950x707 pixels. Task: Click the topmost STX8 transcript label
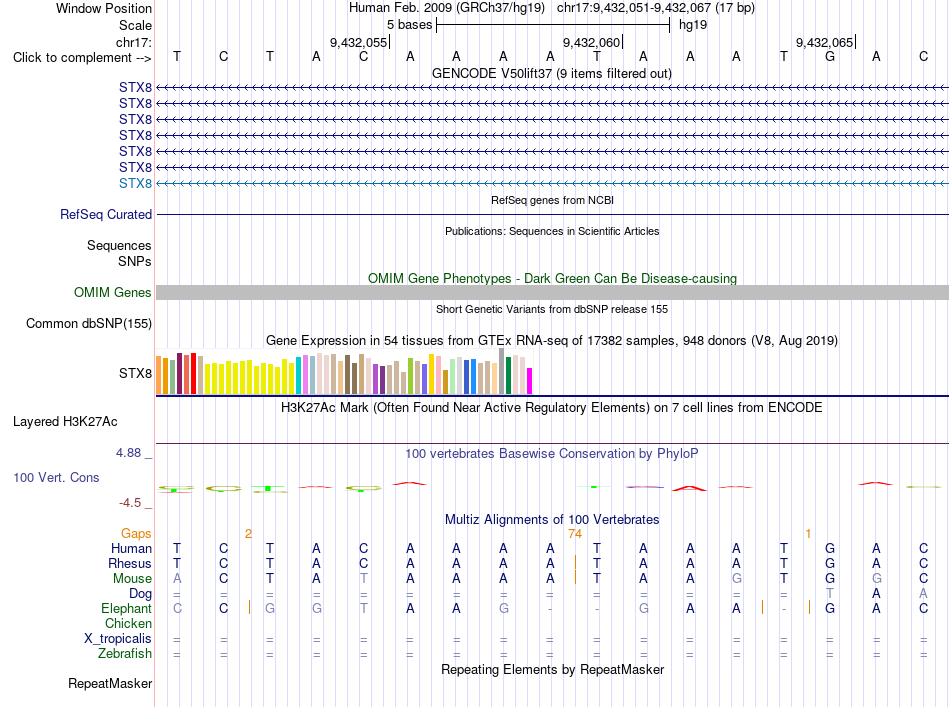click(135, 88)
